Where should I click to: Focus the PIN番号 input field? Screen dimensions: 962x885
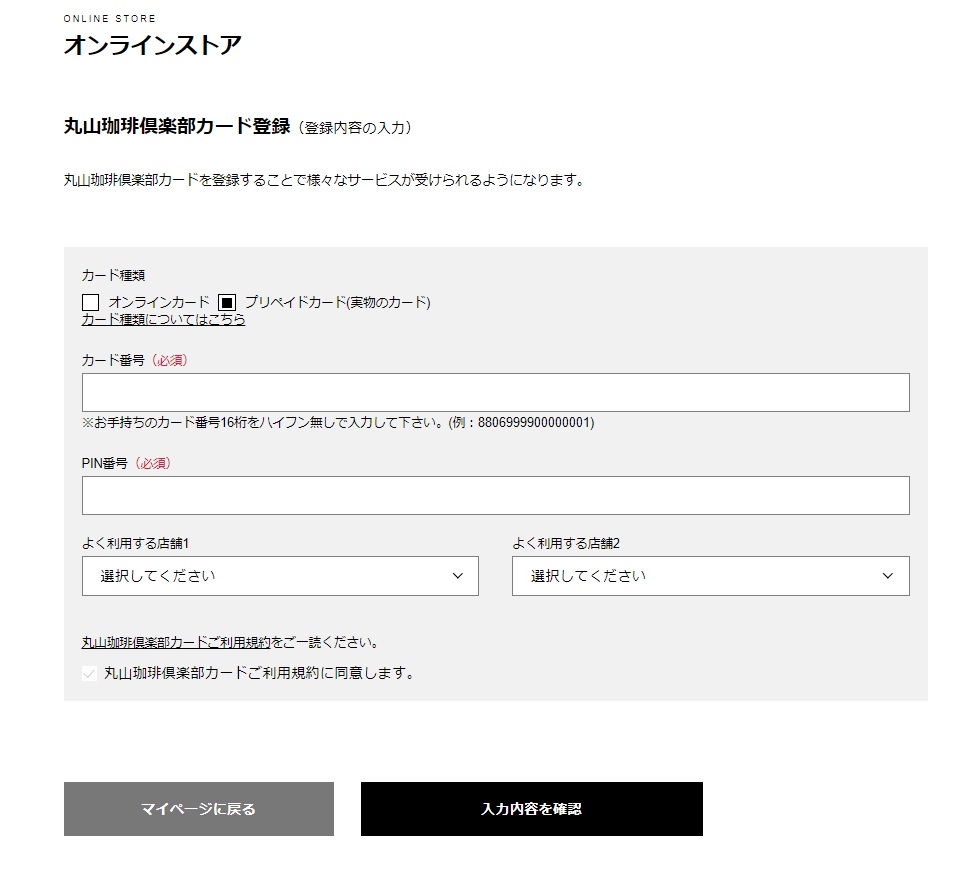(495, 496)
